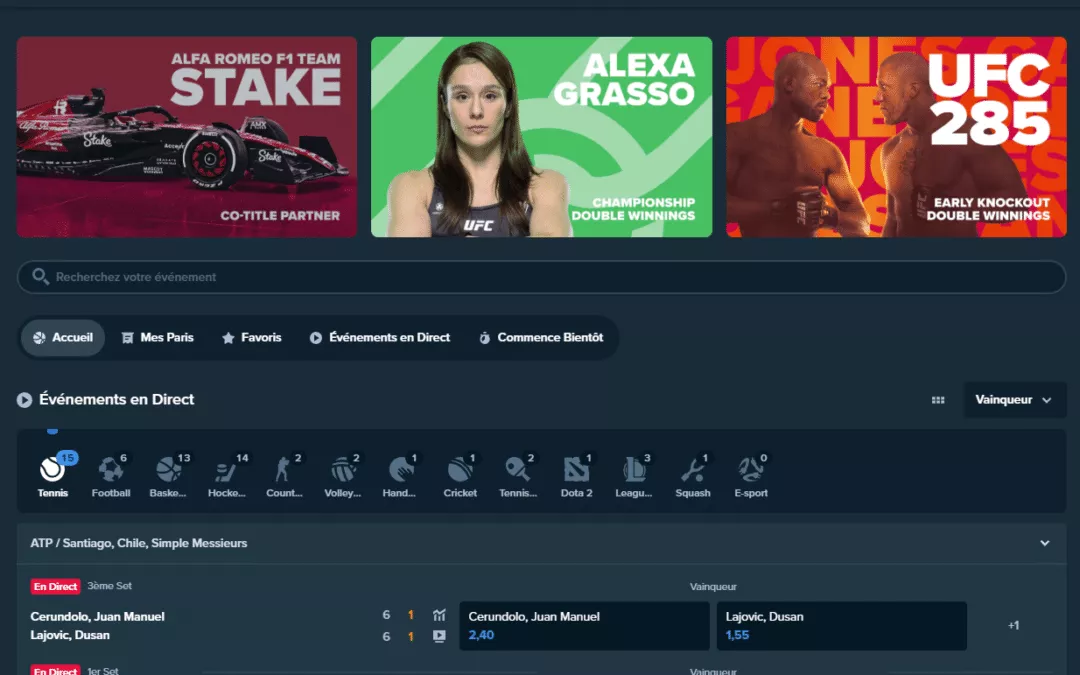
Task: Go to the Mes Paris tab
Action: pos(157,338)
